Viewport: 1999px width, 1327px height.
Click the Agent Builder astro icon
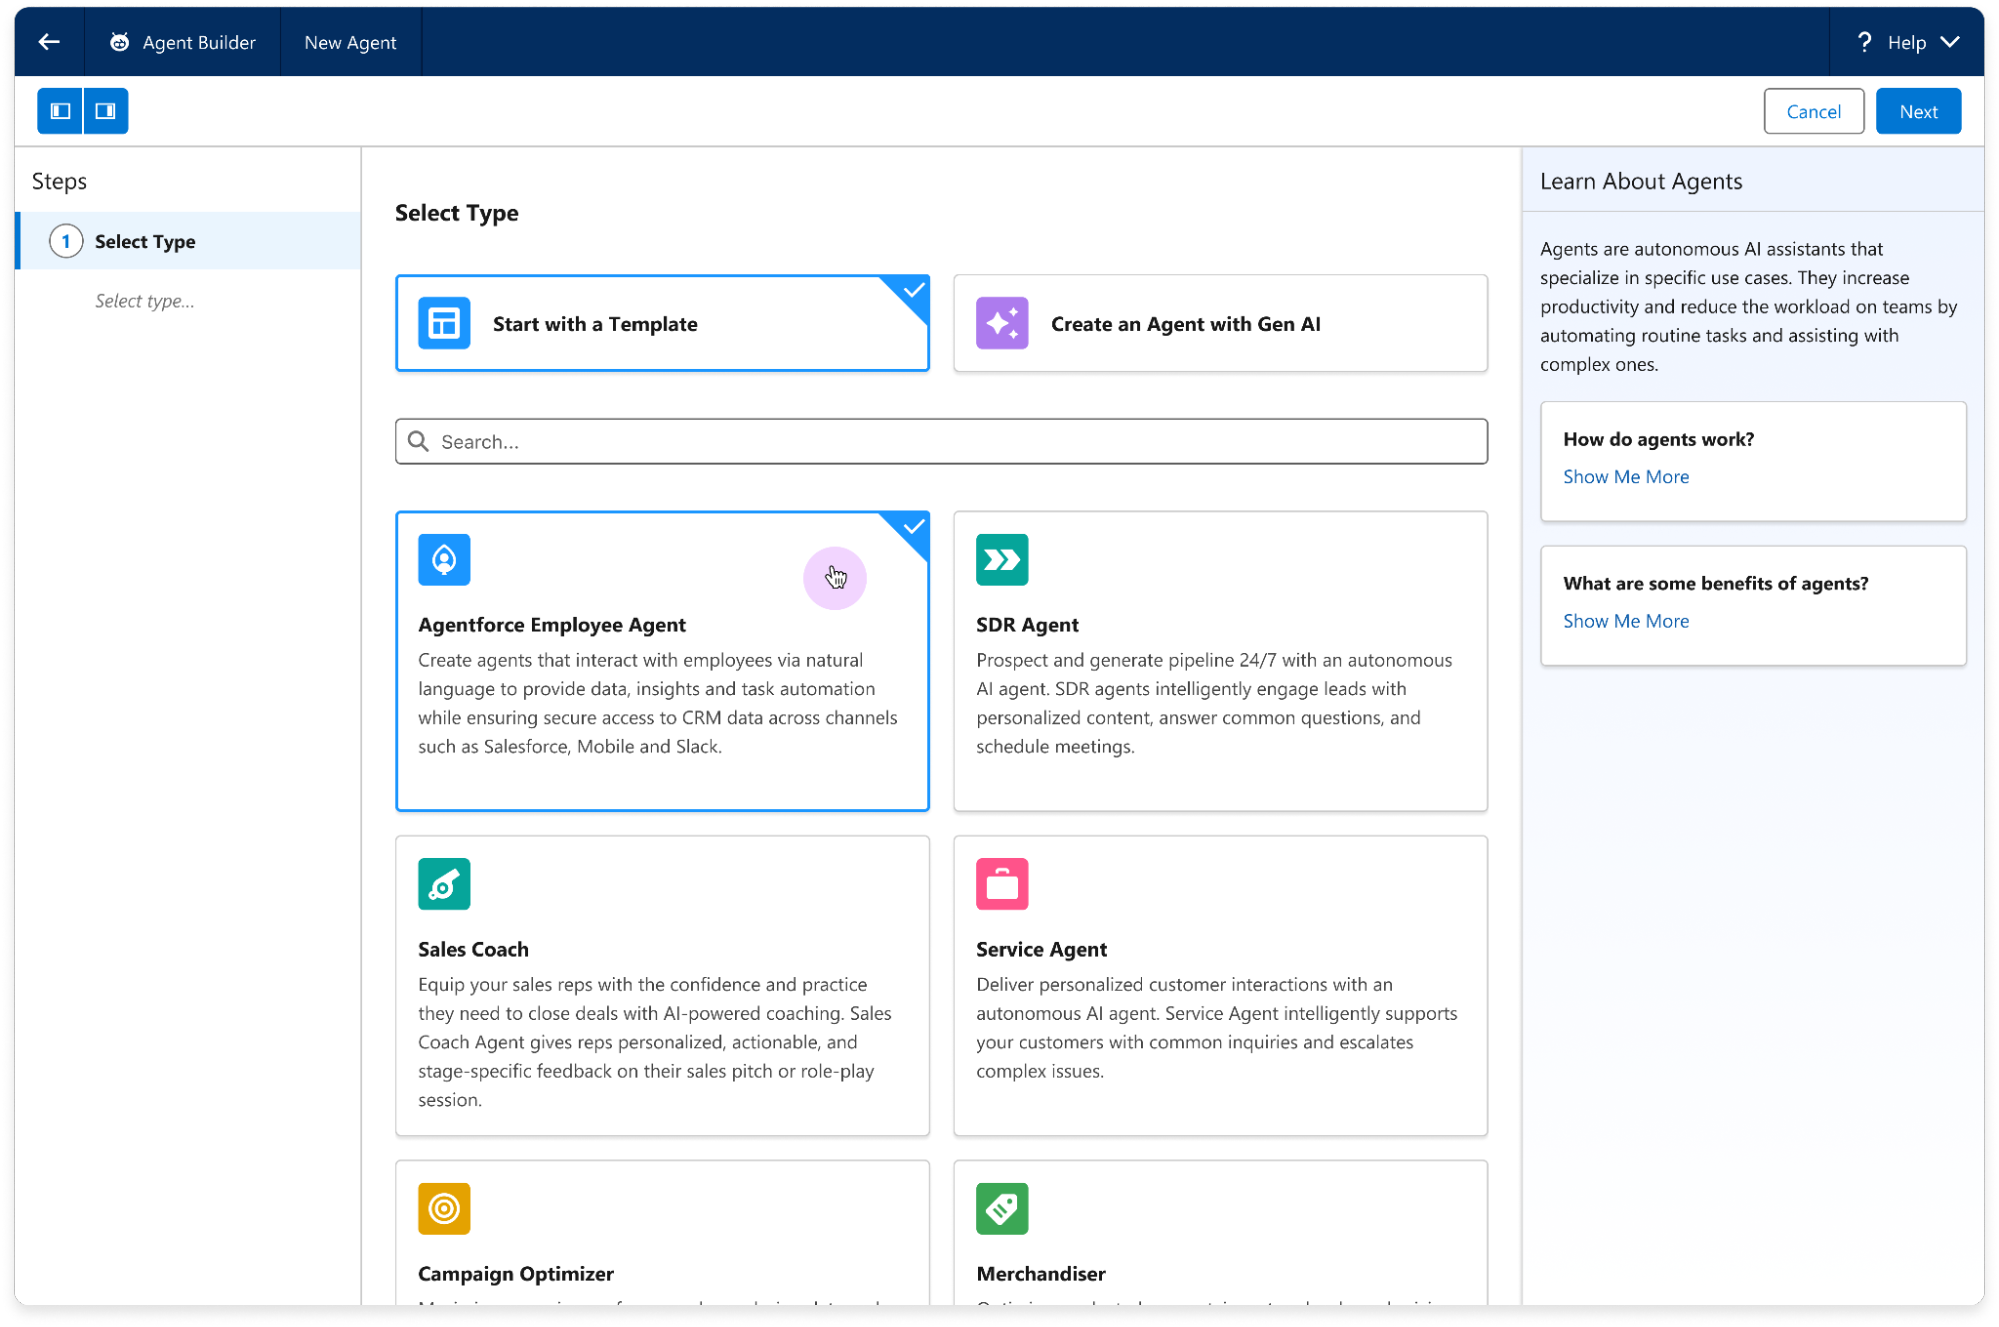(x=119, y=42)
